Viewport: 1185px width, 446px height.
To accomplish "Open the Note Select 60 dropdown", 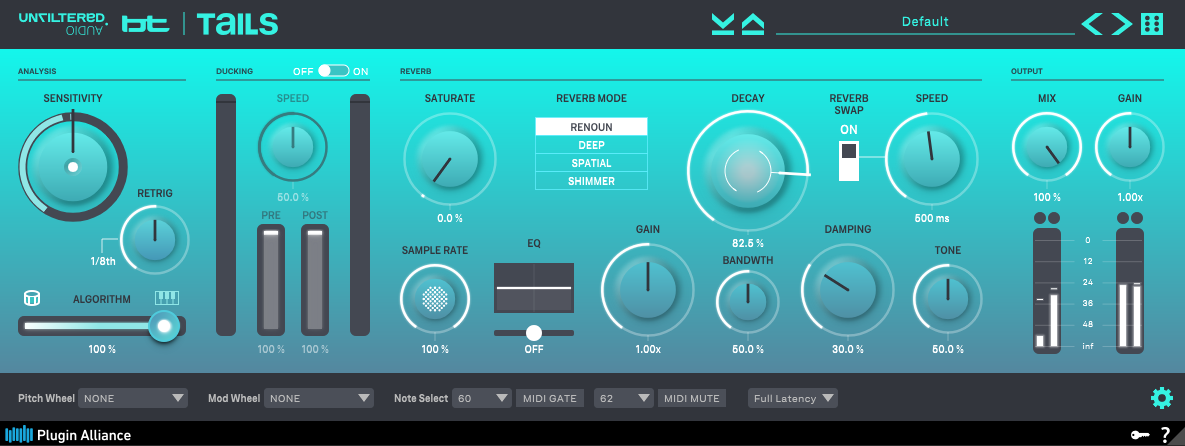I will click(x=482, y=398).
